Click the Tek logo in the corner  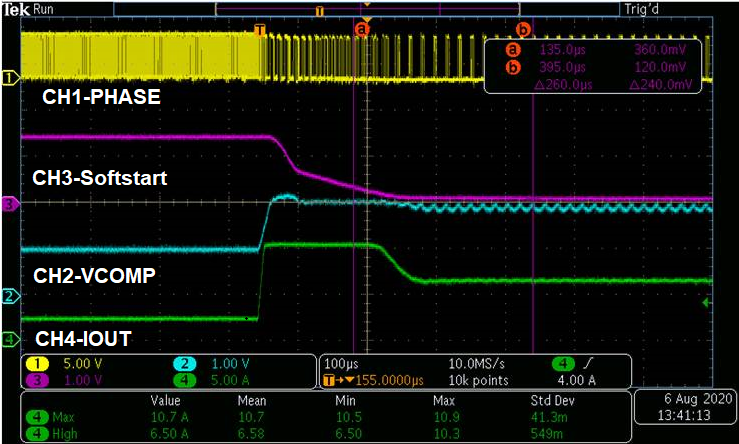tap(15, 9)
